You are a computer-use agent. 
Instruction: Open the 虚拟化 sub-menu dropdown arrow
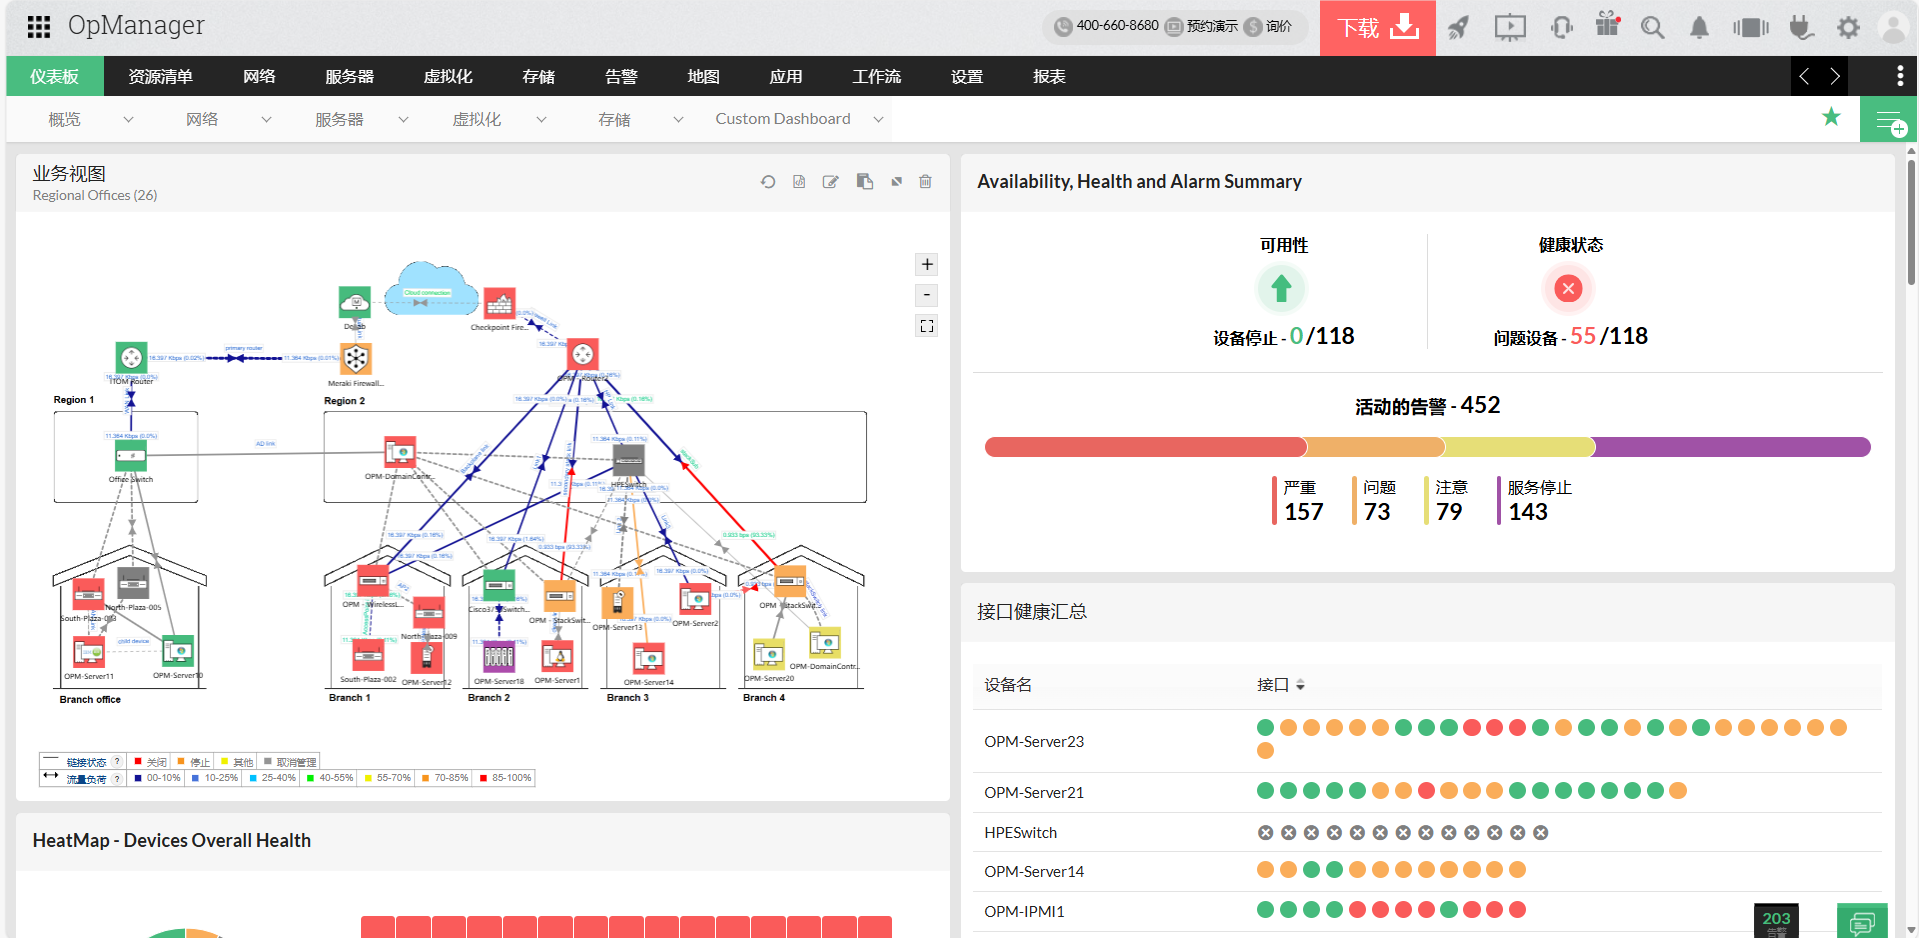(x=541, y=120)
